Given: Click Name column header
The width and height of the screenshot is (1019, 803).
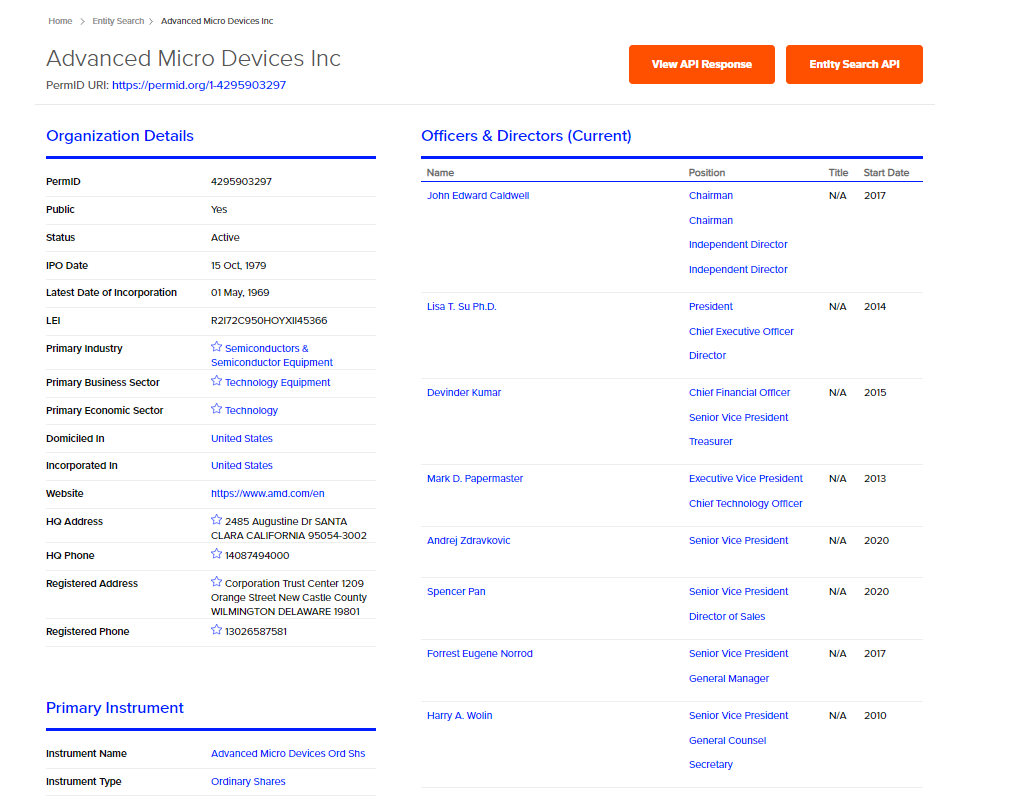Looking at the screenshot, I should coord(441,173).
